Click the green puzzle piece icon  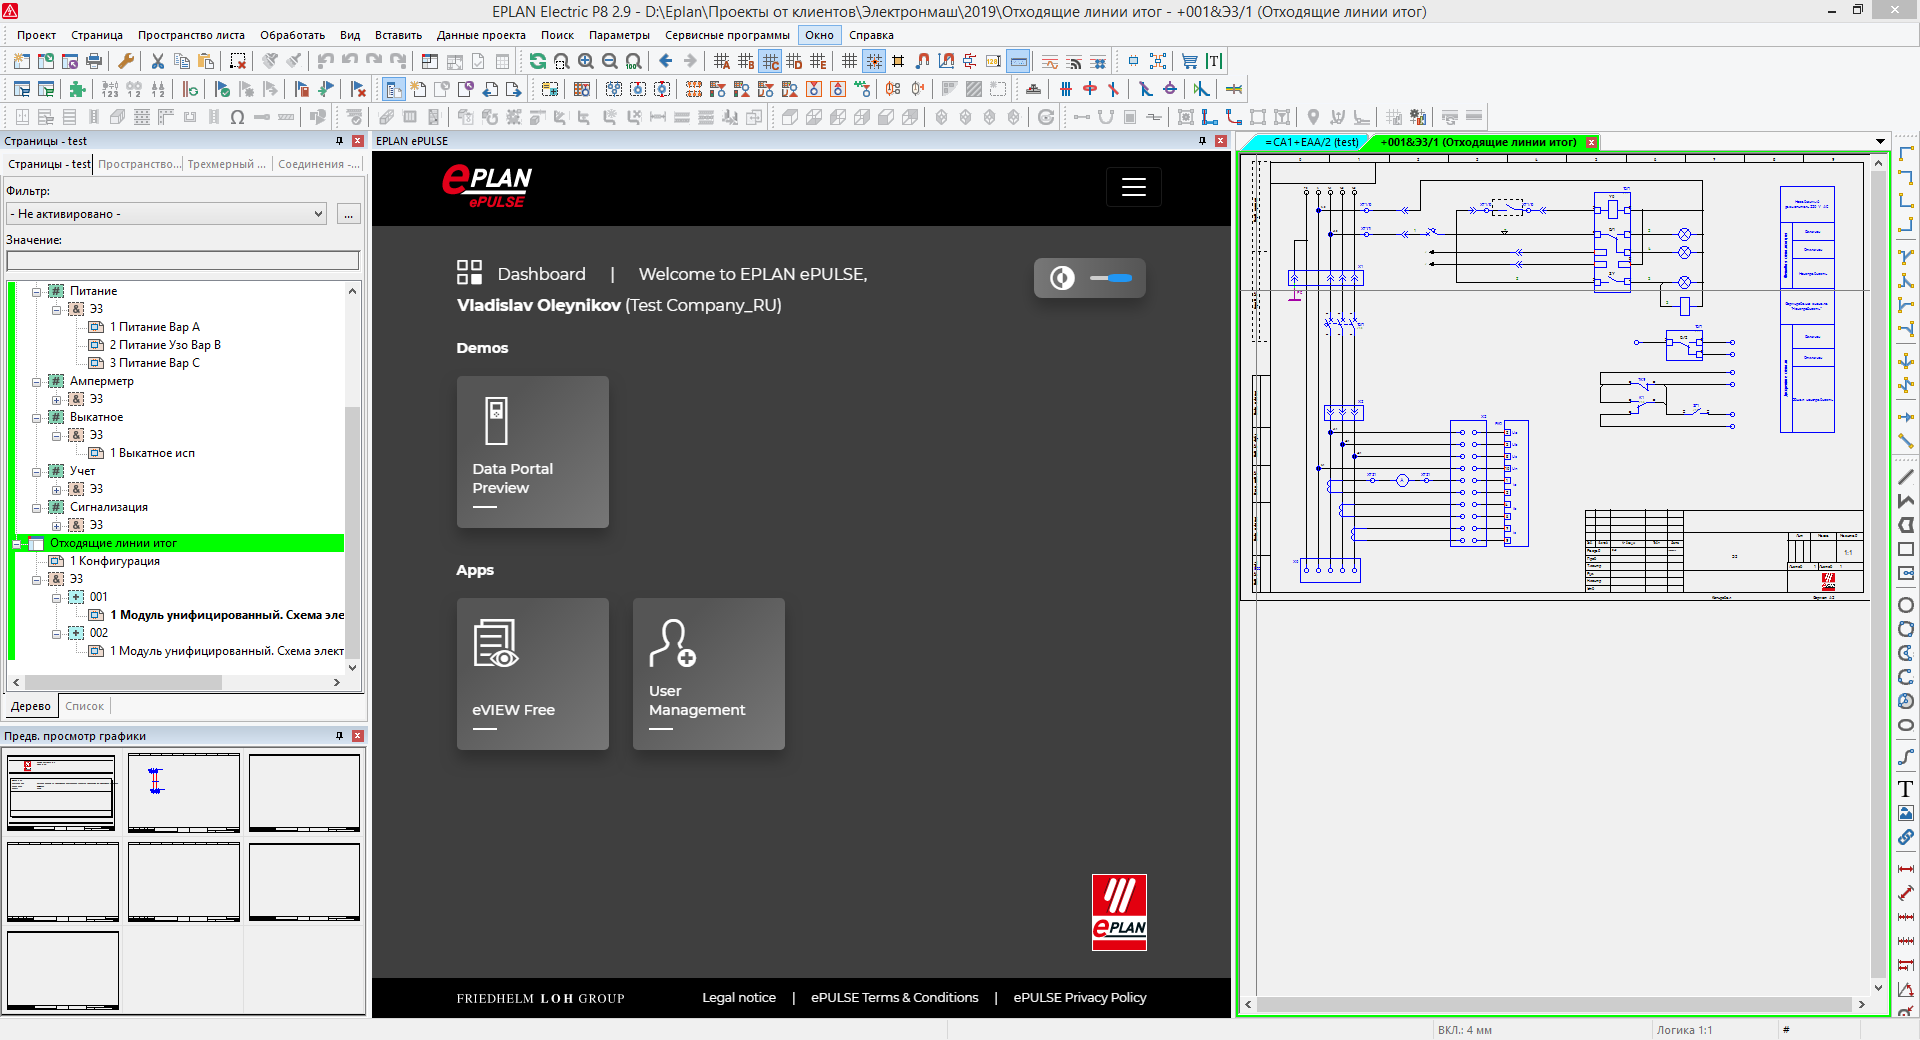coord(78,89)
